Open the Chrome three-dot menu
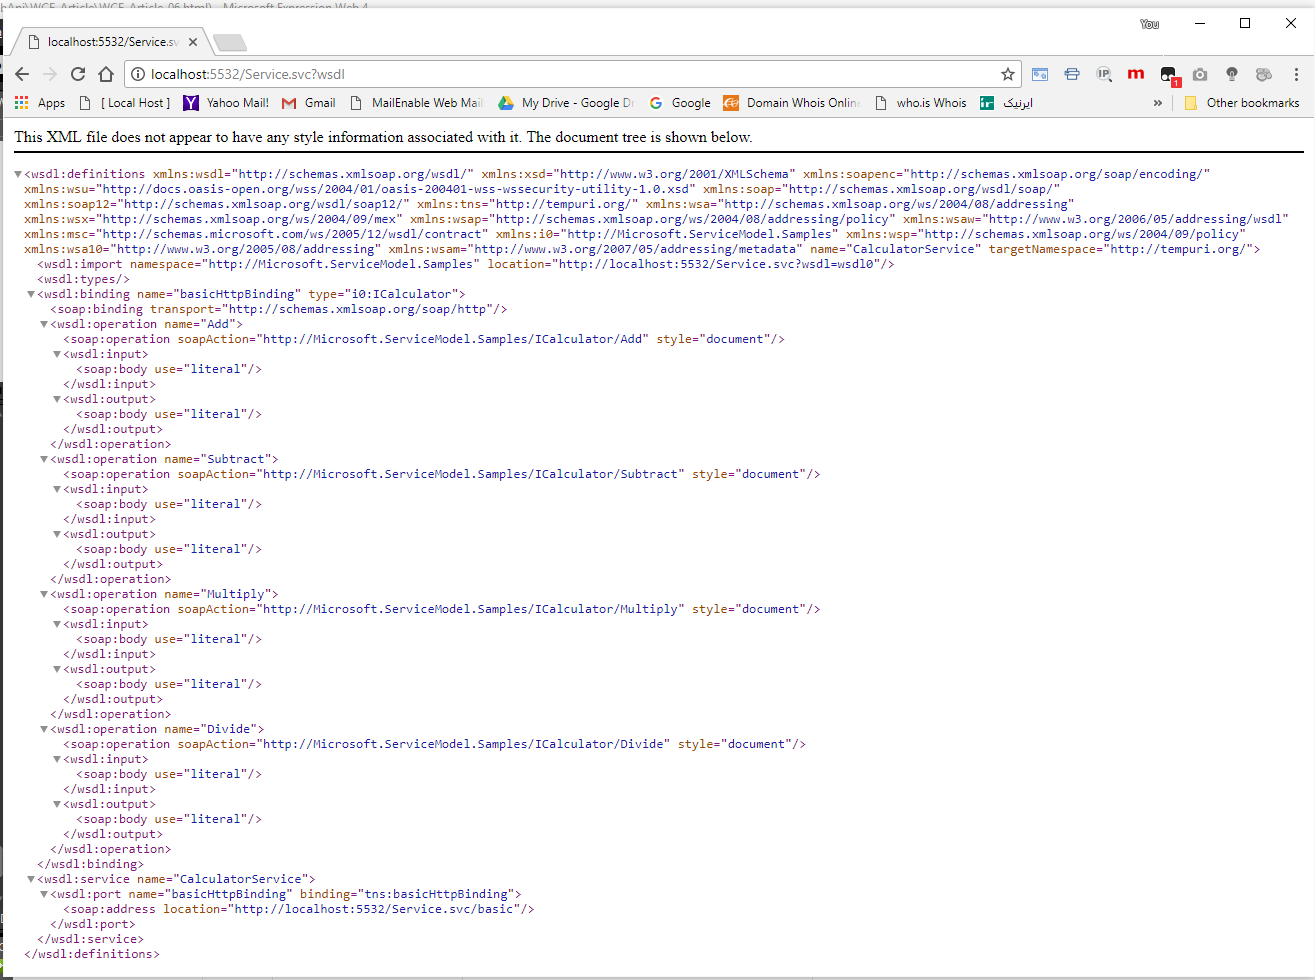The height and width of the screenshot is (980, 1315). click(1296, 75)
